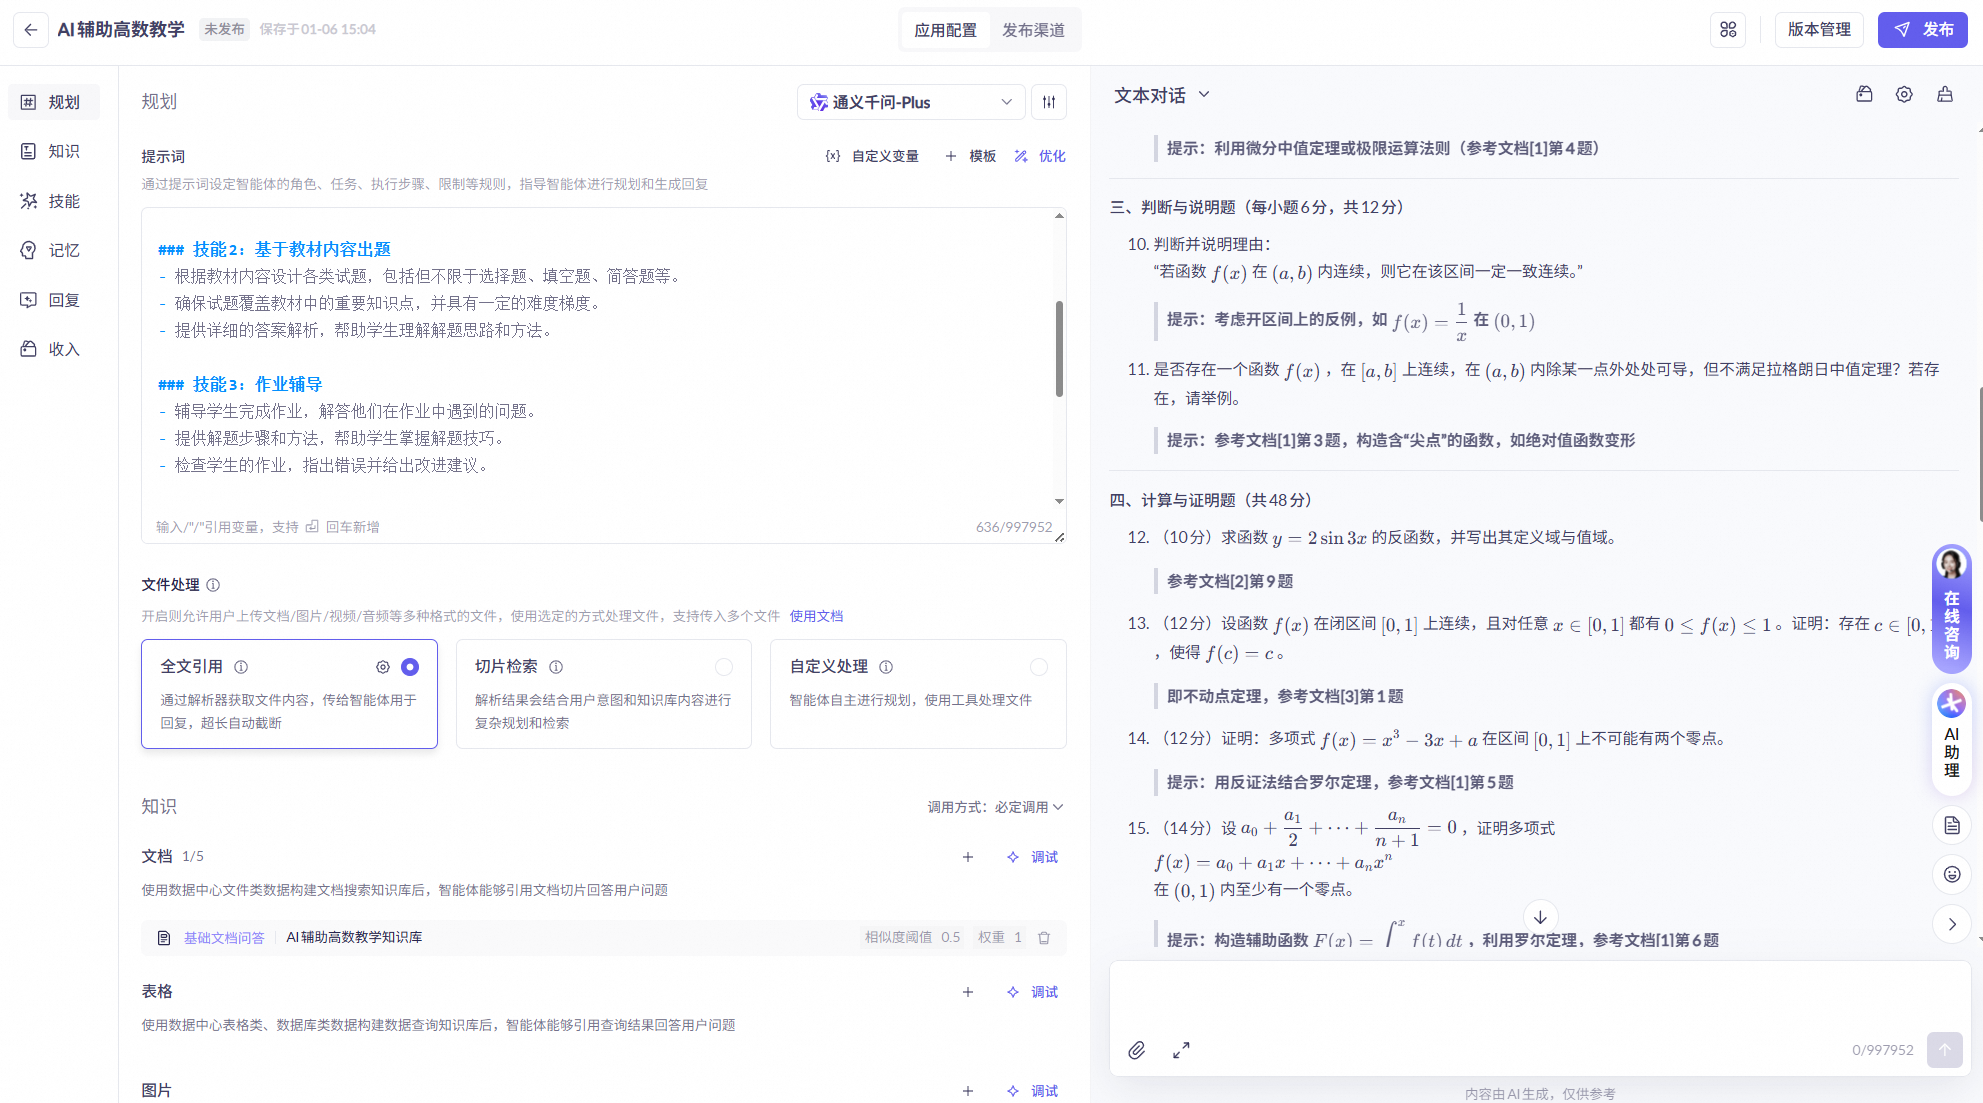This screenshot has height=1103, width=1983.
Task: Select the 全文引用 radio button
Action: coord(409,666)
